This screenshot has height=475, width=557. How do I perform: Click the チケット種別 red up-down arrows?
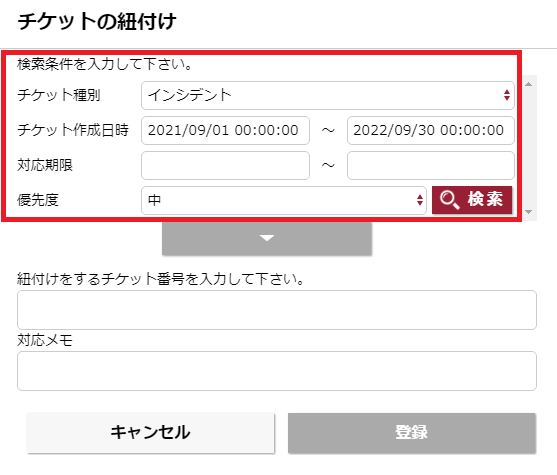pos(507,95)
